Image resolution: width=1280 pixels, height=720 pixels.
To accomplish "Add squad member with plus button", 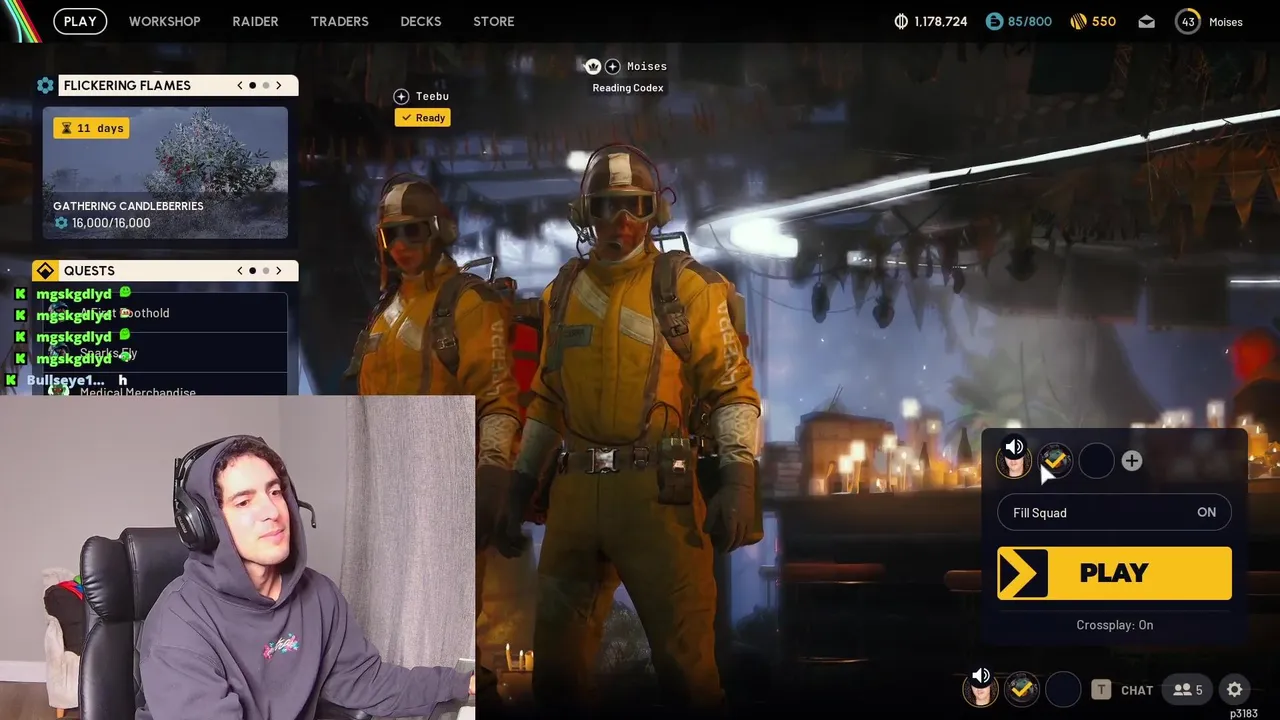I will (x=1131, y=460).
